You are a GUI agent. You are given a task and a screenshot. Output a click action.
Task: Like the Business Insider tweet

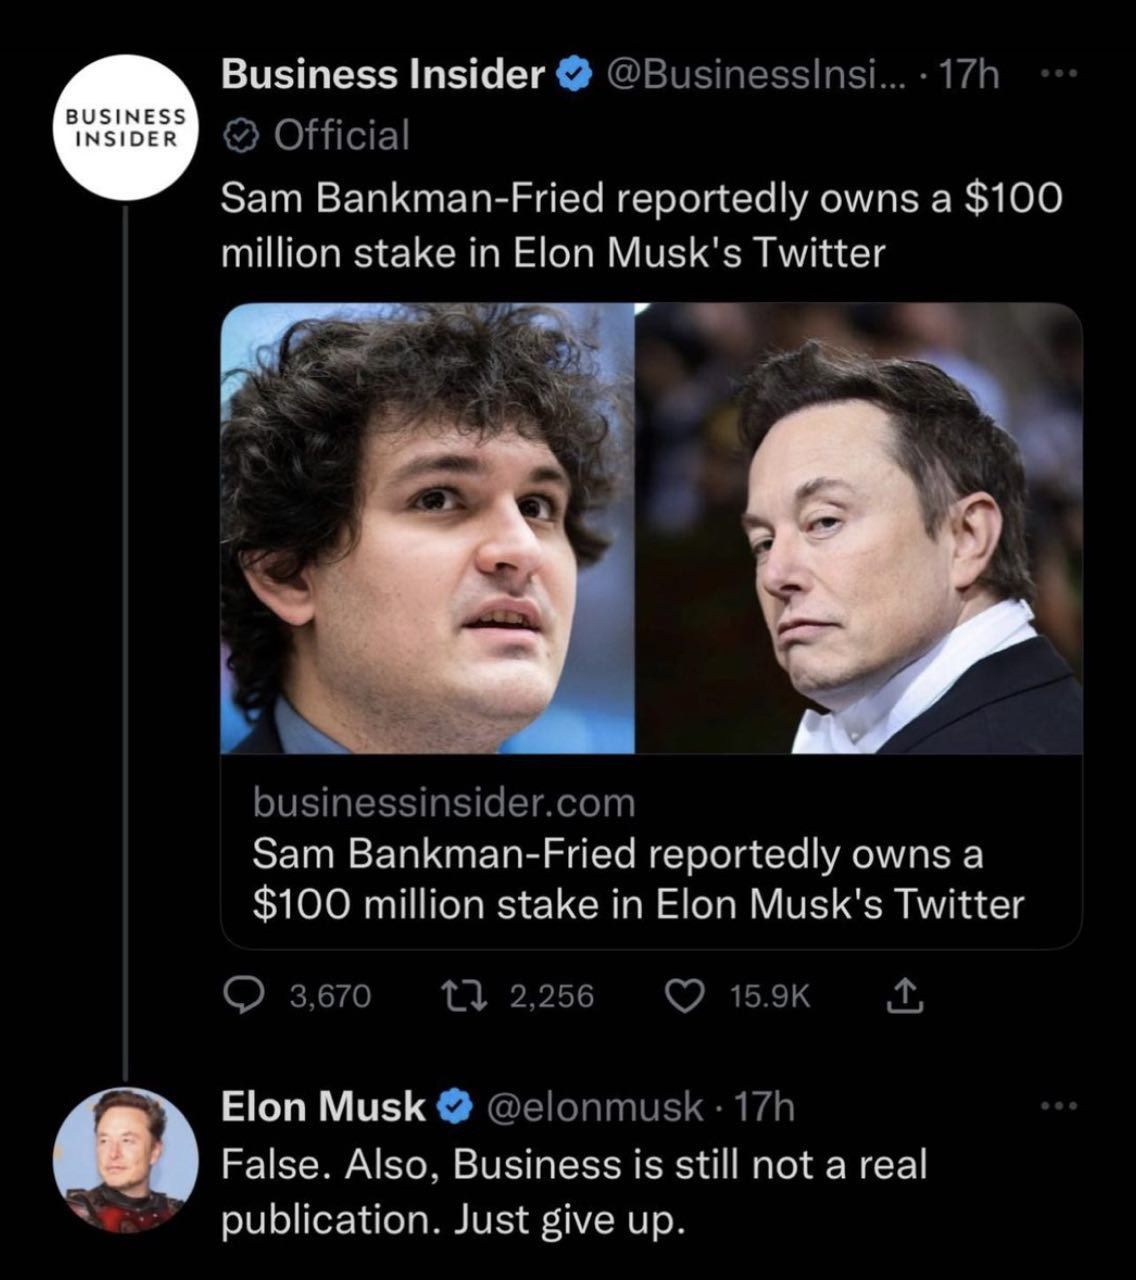point(685,995)
